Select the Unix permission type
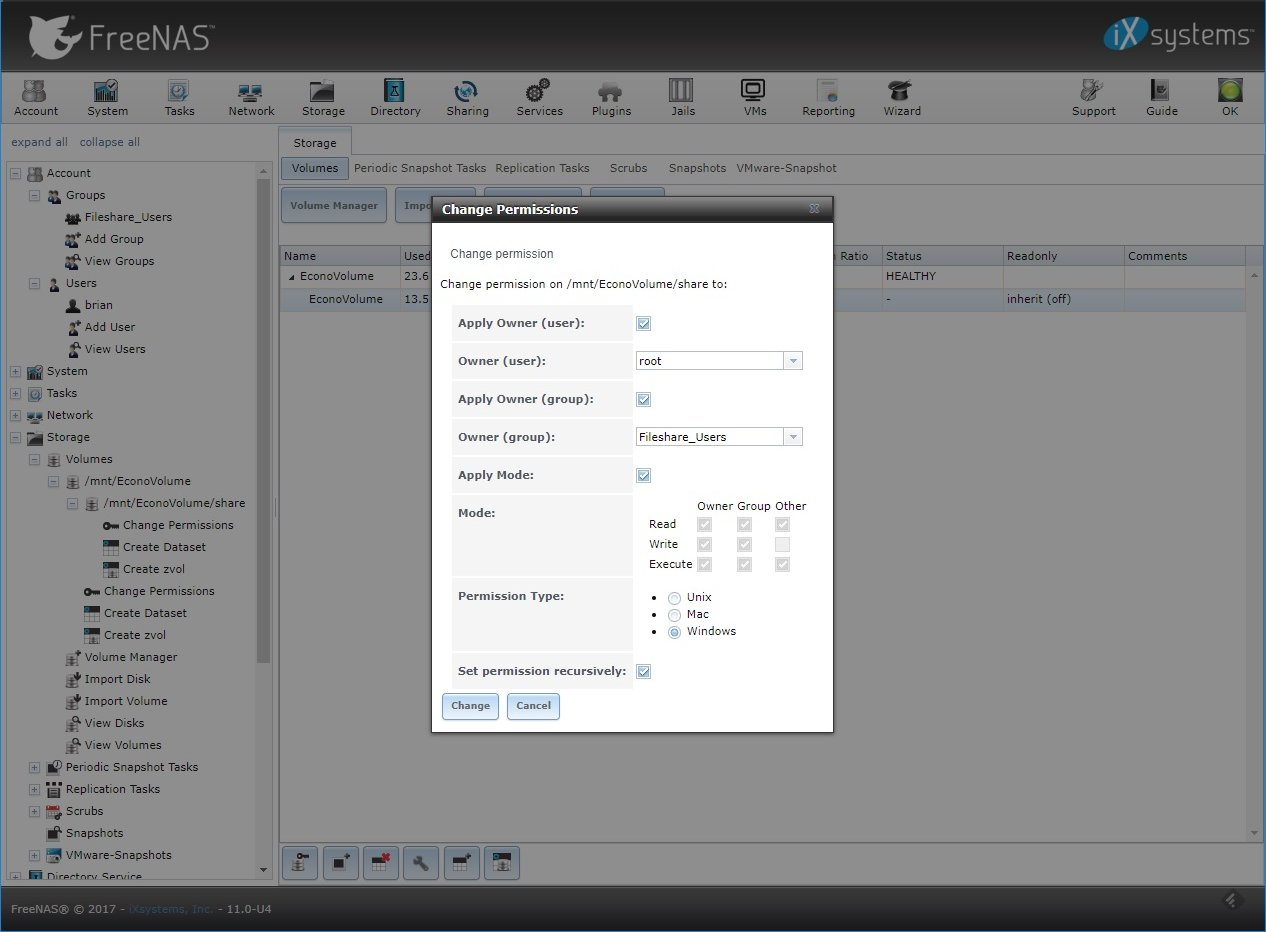 (674, 598)
